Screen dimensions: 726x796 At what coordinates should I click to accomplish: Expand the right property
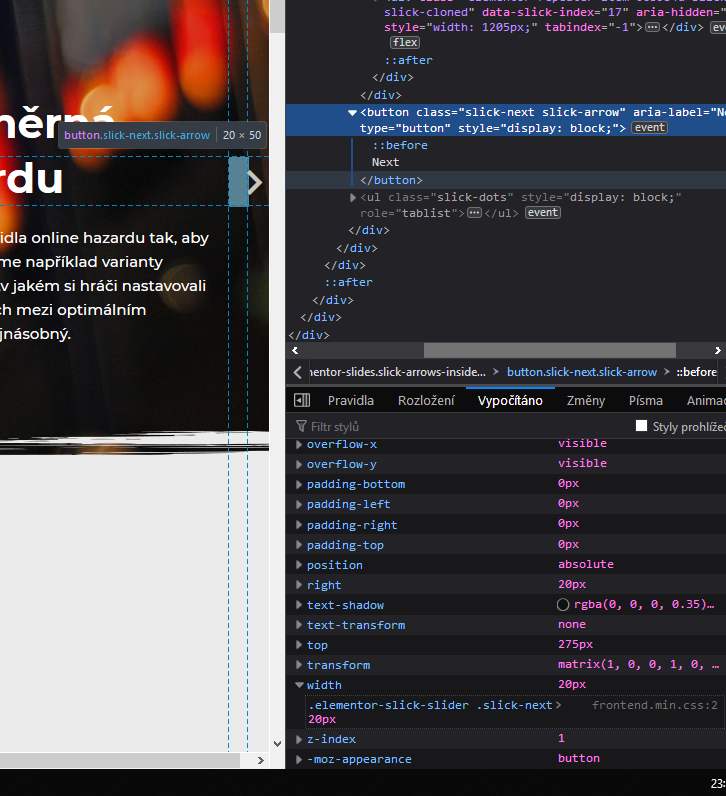coord(299,585)
